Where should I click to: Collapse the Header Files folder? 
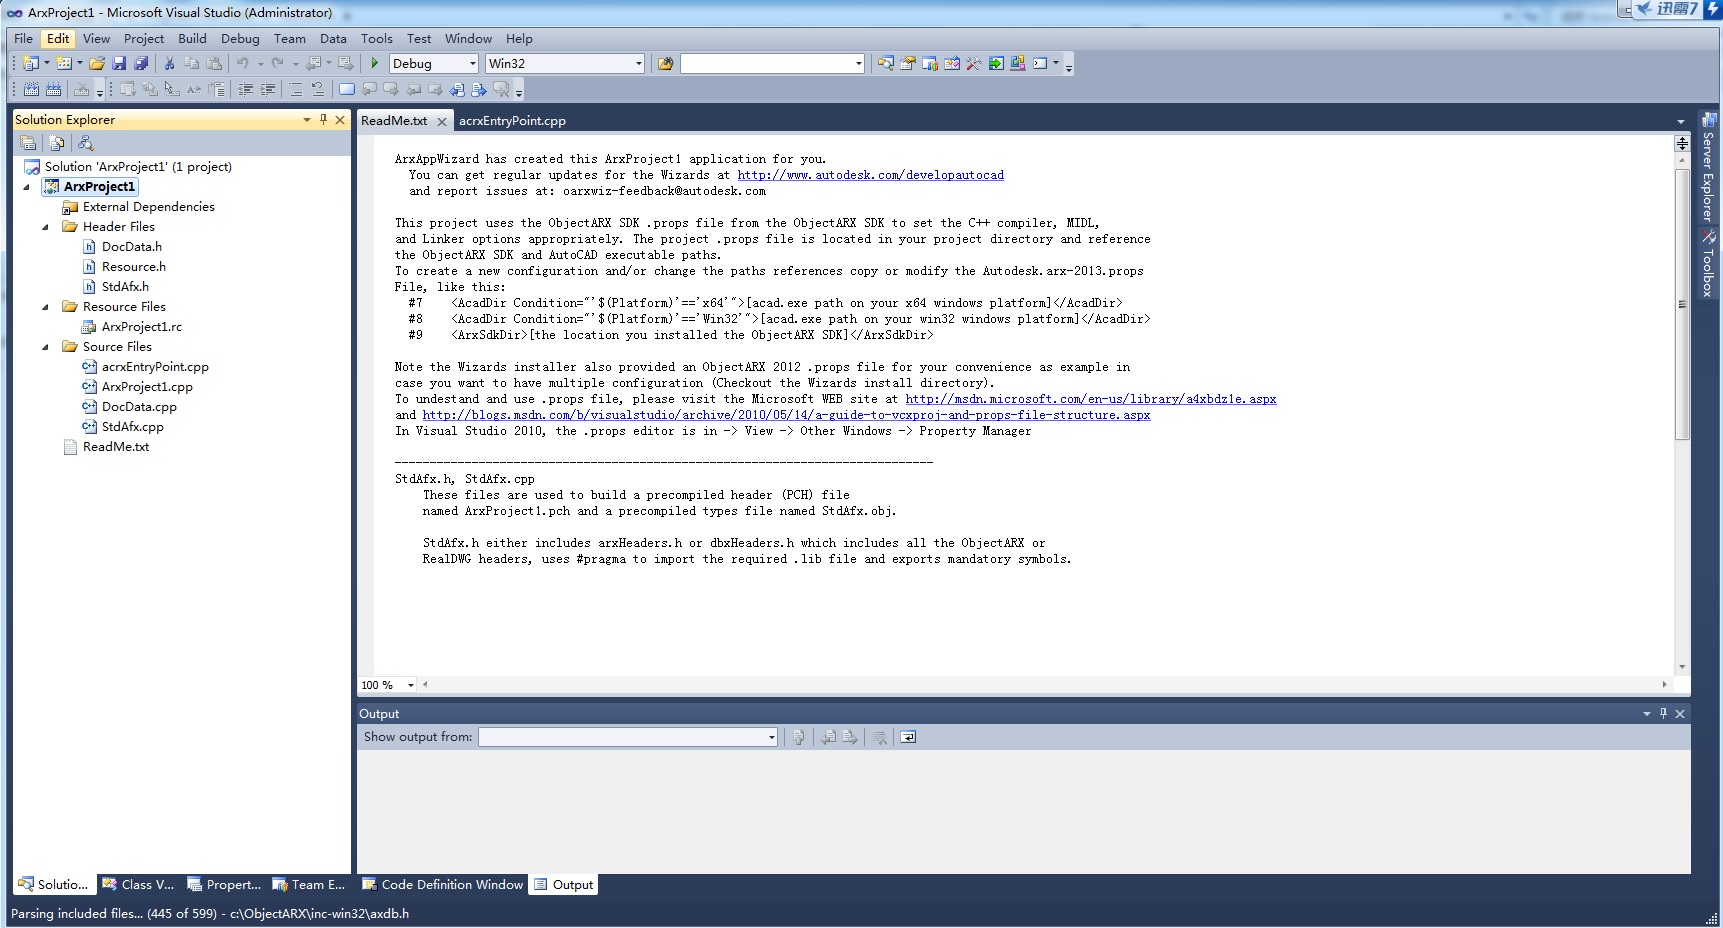click(x=46, y=227)
